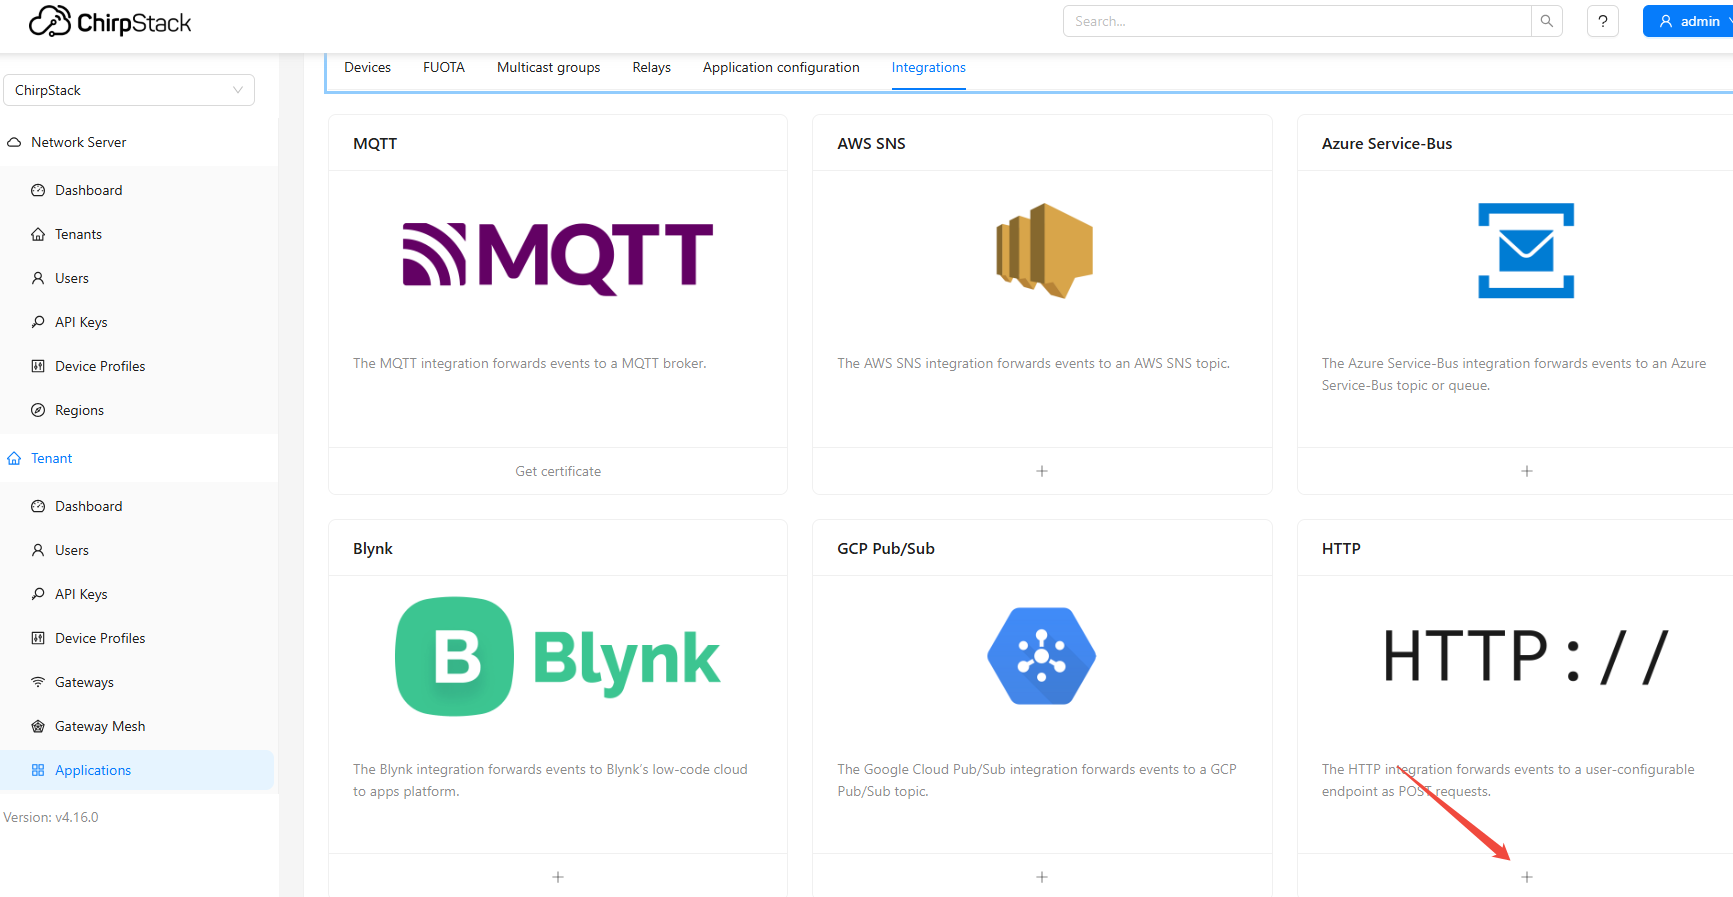Viewport: 1733px width, 897px height.
Task: Switch to the Devices tab
Action: [367, 67]
